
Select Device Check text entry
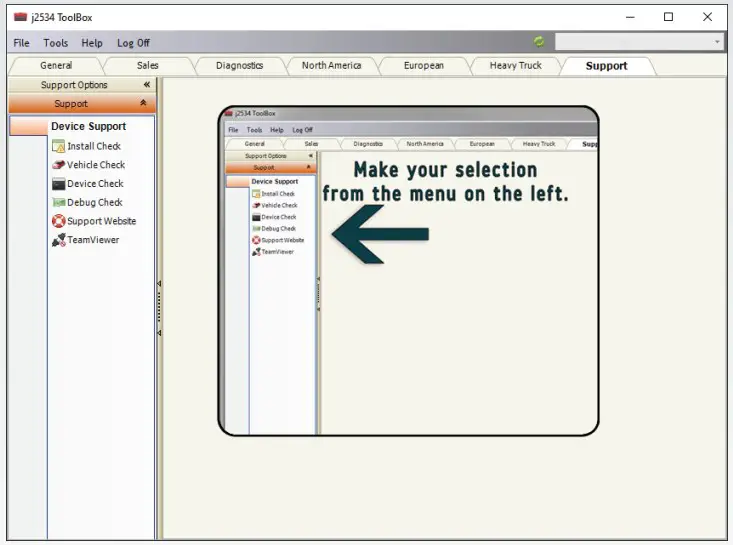tap(95, 184)
